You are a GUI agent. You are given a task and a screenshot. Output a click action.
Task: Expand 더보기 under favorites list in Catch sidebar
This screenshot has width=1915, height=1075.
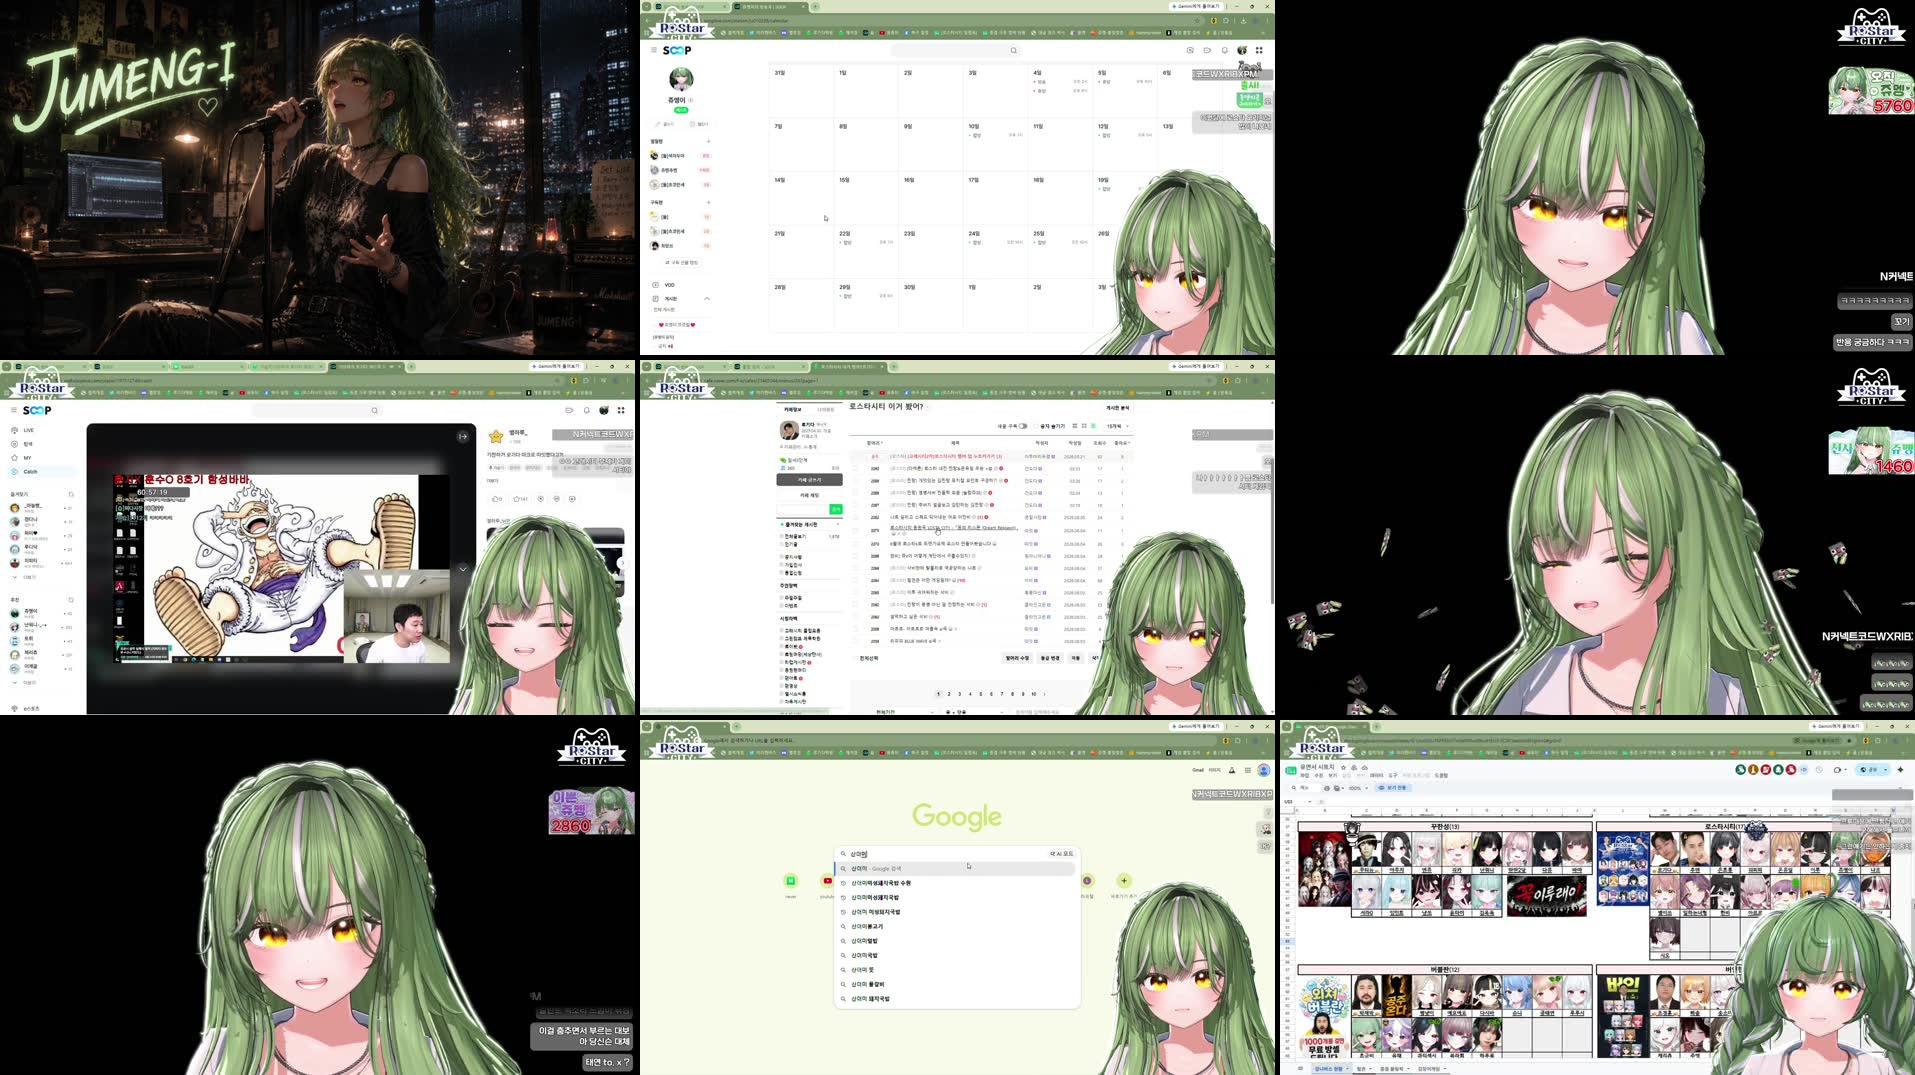click(27, 577)
